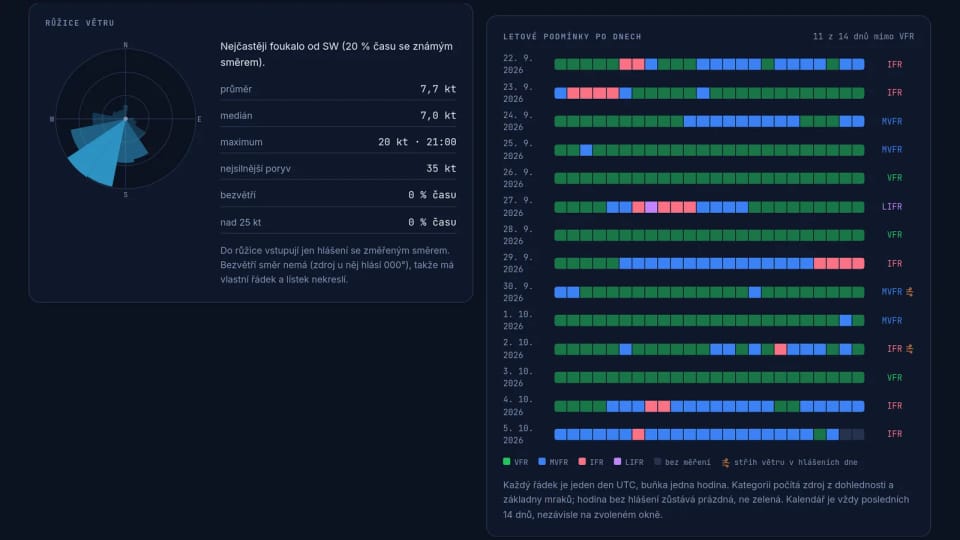Click the purple LIFR hour cell on 27. 9. 2026
The height and width of the screenshot is (540, 960).
(651, 207)
